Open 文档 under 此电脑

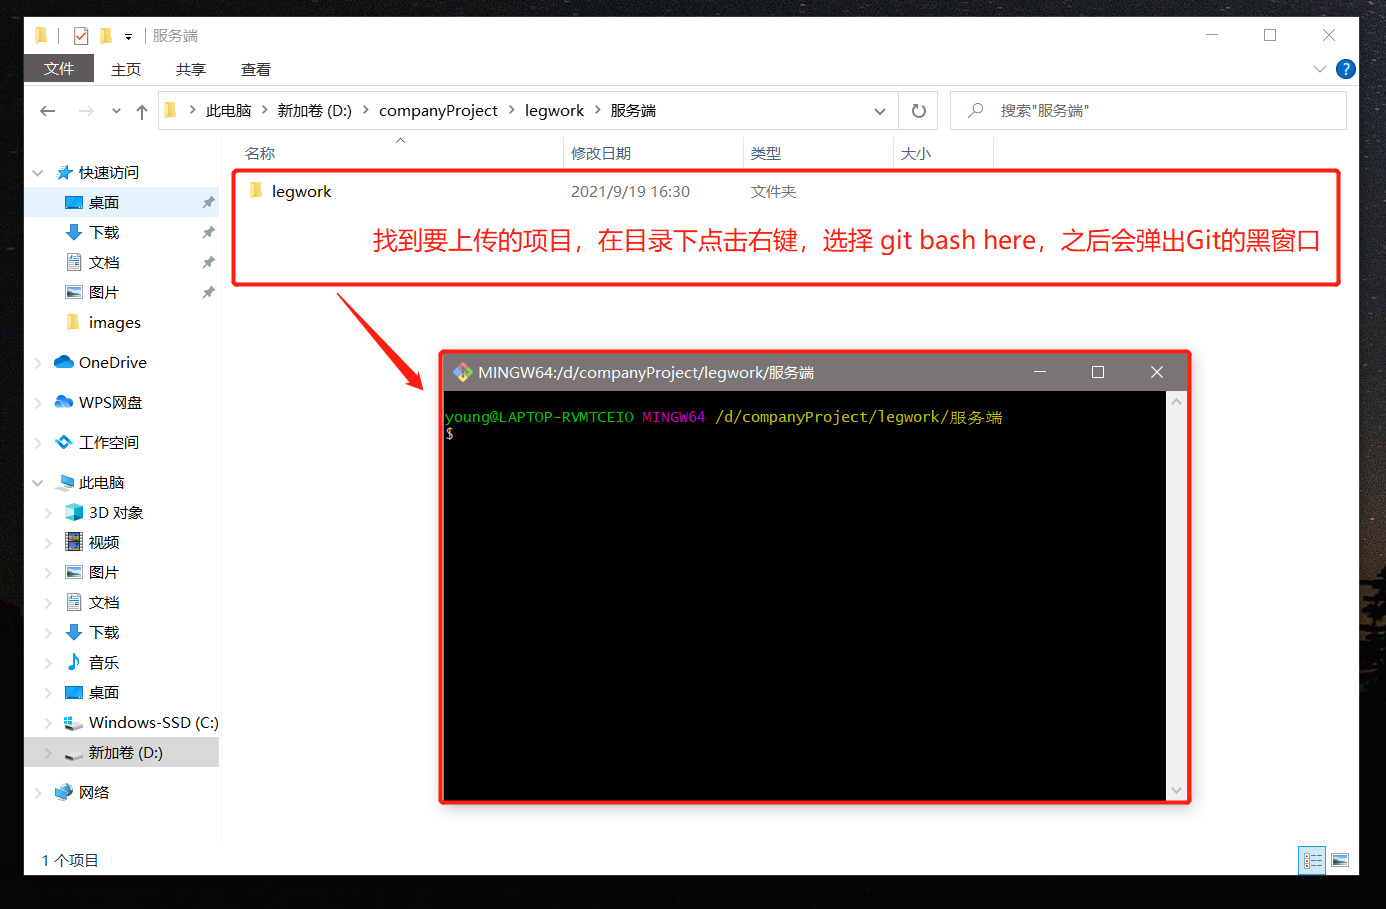click(104, 603)
